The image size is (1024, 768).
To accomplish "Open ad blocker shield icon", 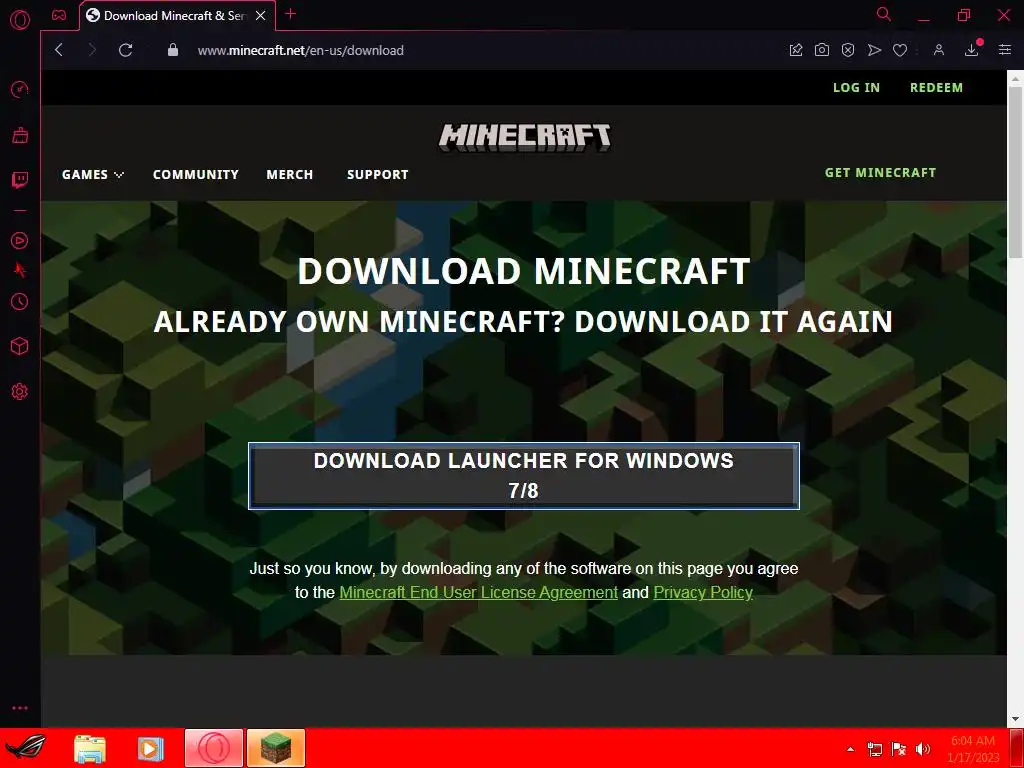I will [x=848, y=50].
